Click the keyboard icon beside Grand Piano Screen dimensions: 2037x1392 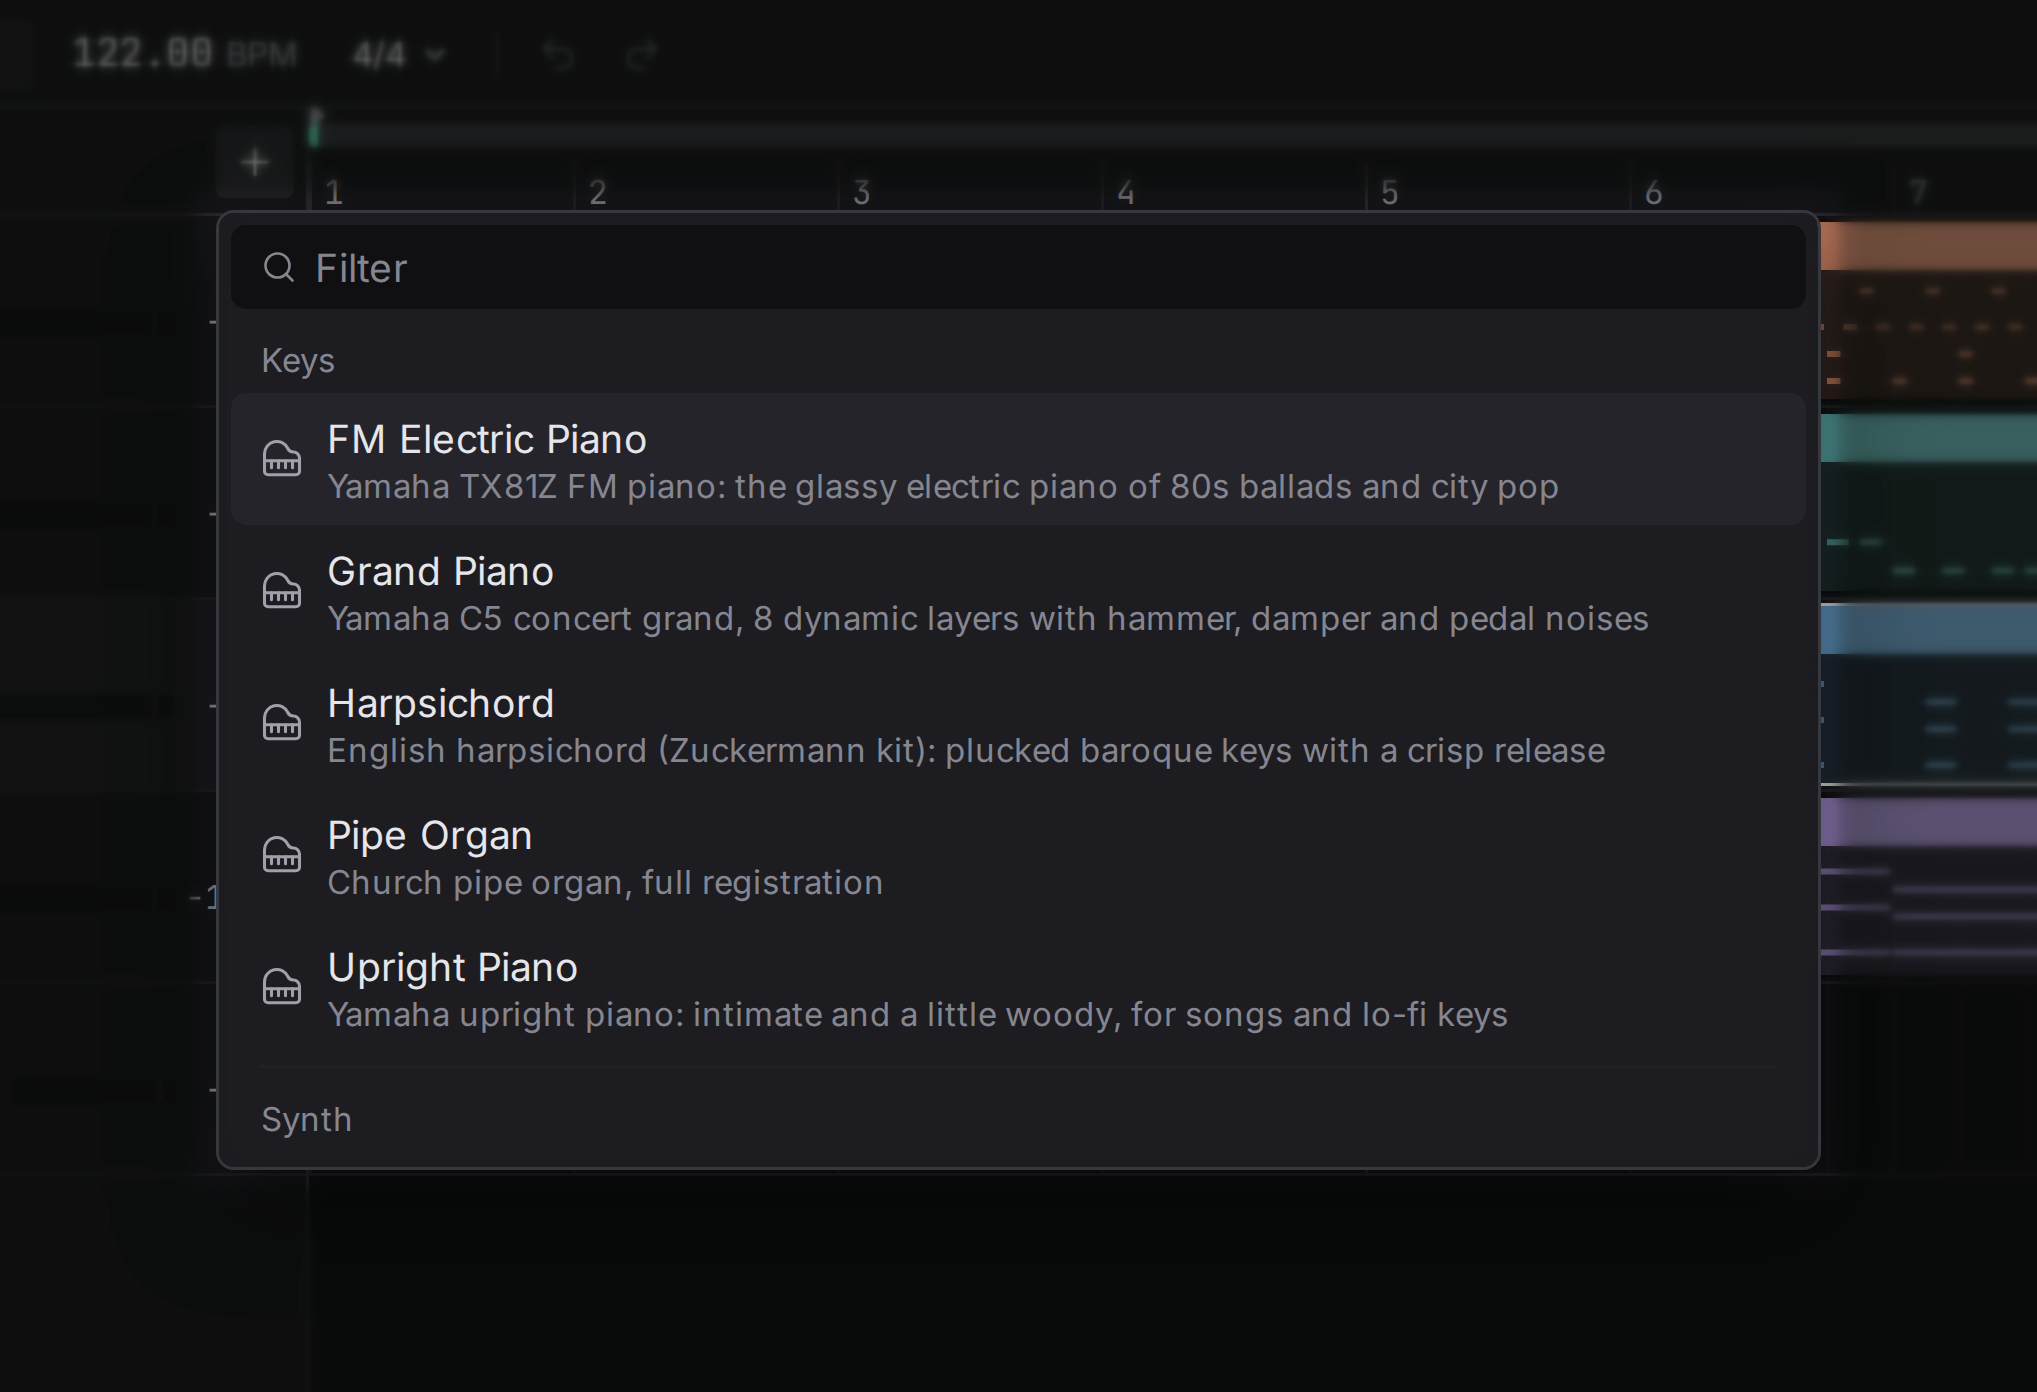pyautogui.click(x=282, y=591)
